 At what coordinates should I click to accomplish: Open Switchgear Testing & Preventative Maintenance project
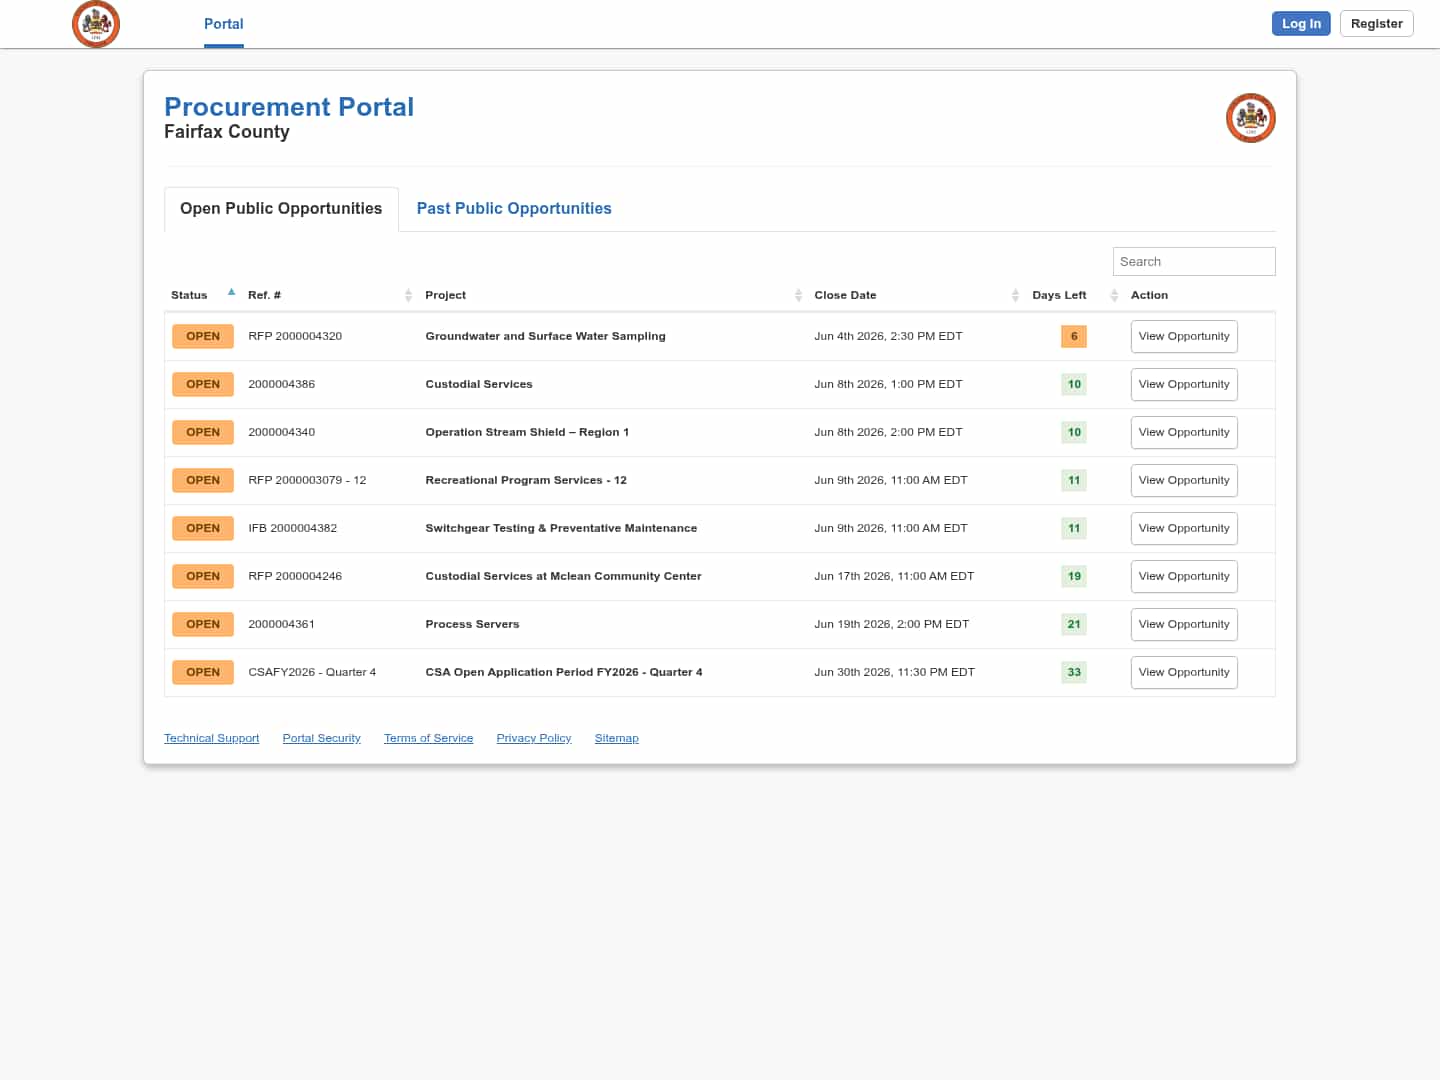tap(561, 528)
